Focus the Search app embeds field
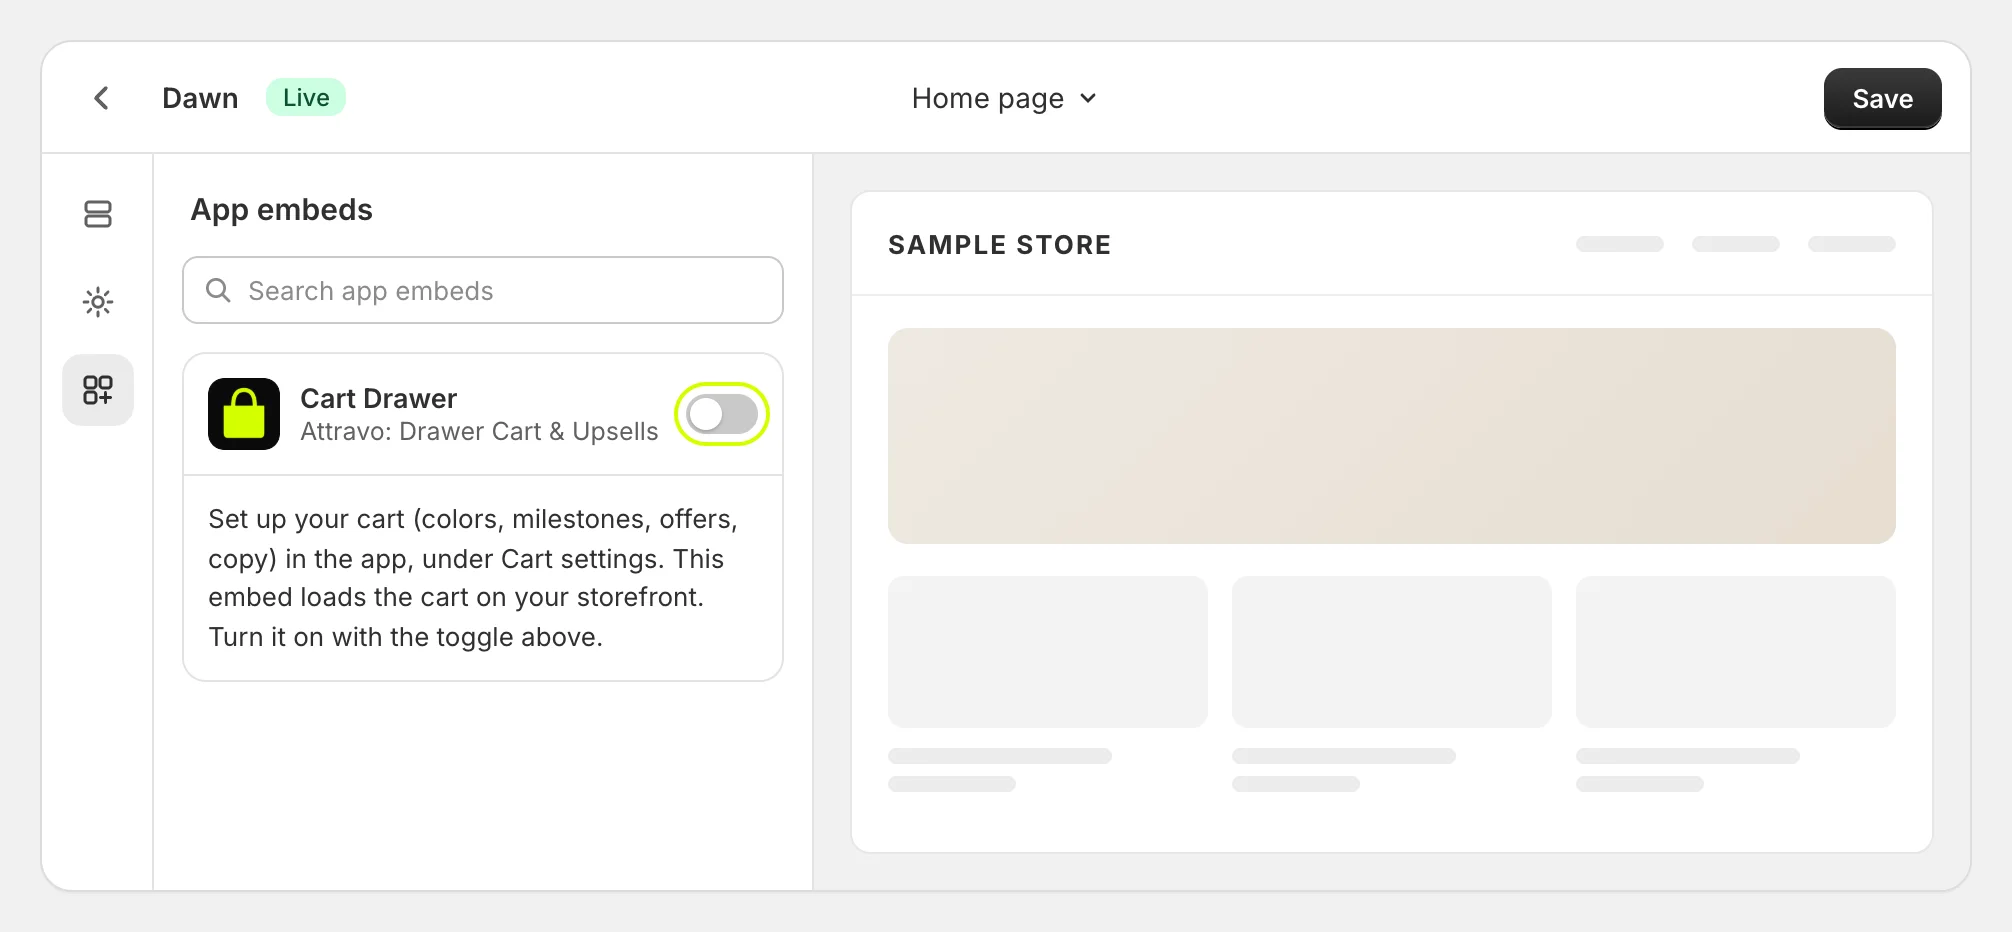Image resolution: width=2012 pixels, height=932 pixels. (483, 290)
